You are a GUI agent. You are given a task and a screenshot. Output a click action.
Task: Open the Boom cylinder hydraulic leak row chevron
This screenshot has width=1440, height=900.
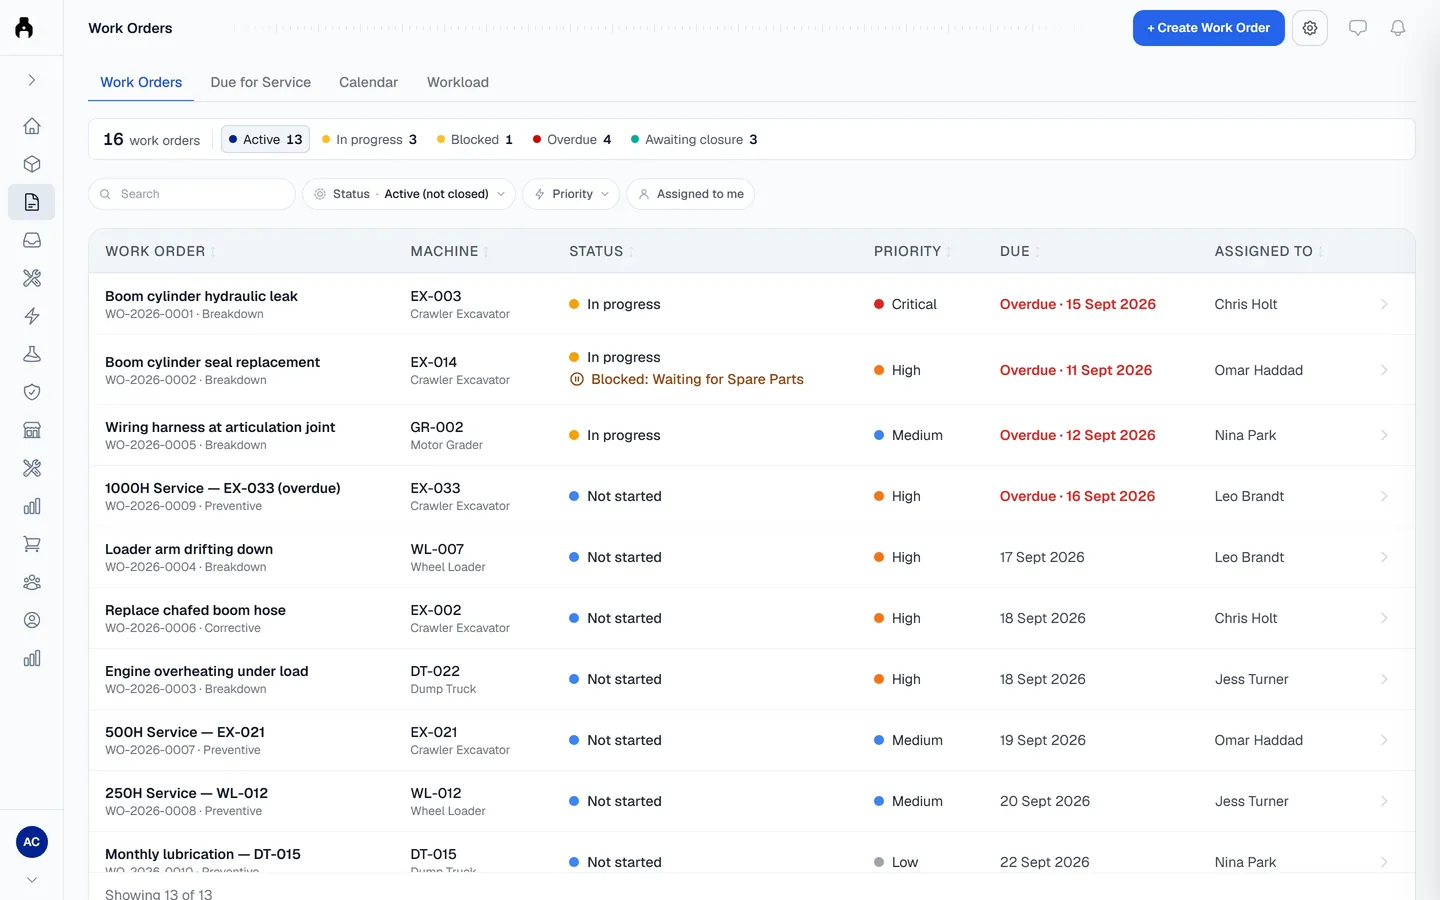(1384, 304)
